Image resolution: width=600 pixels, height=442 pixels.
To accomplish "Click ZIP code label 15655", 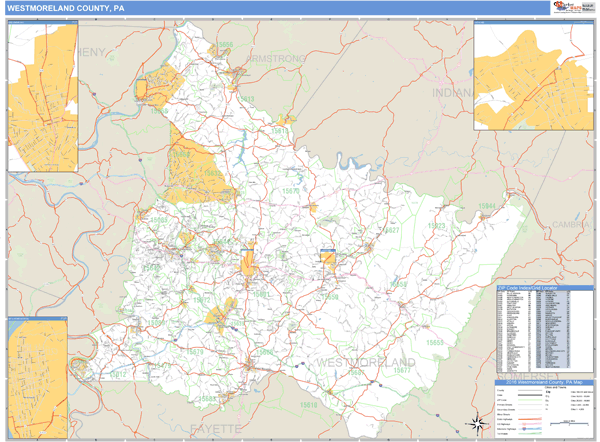I will [x=435, y=343].
